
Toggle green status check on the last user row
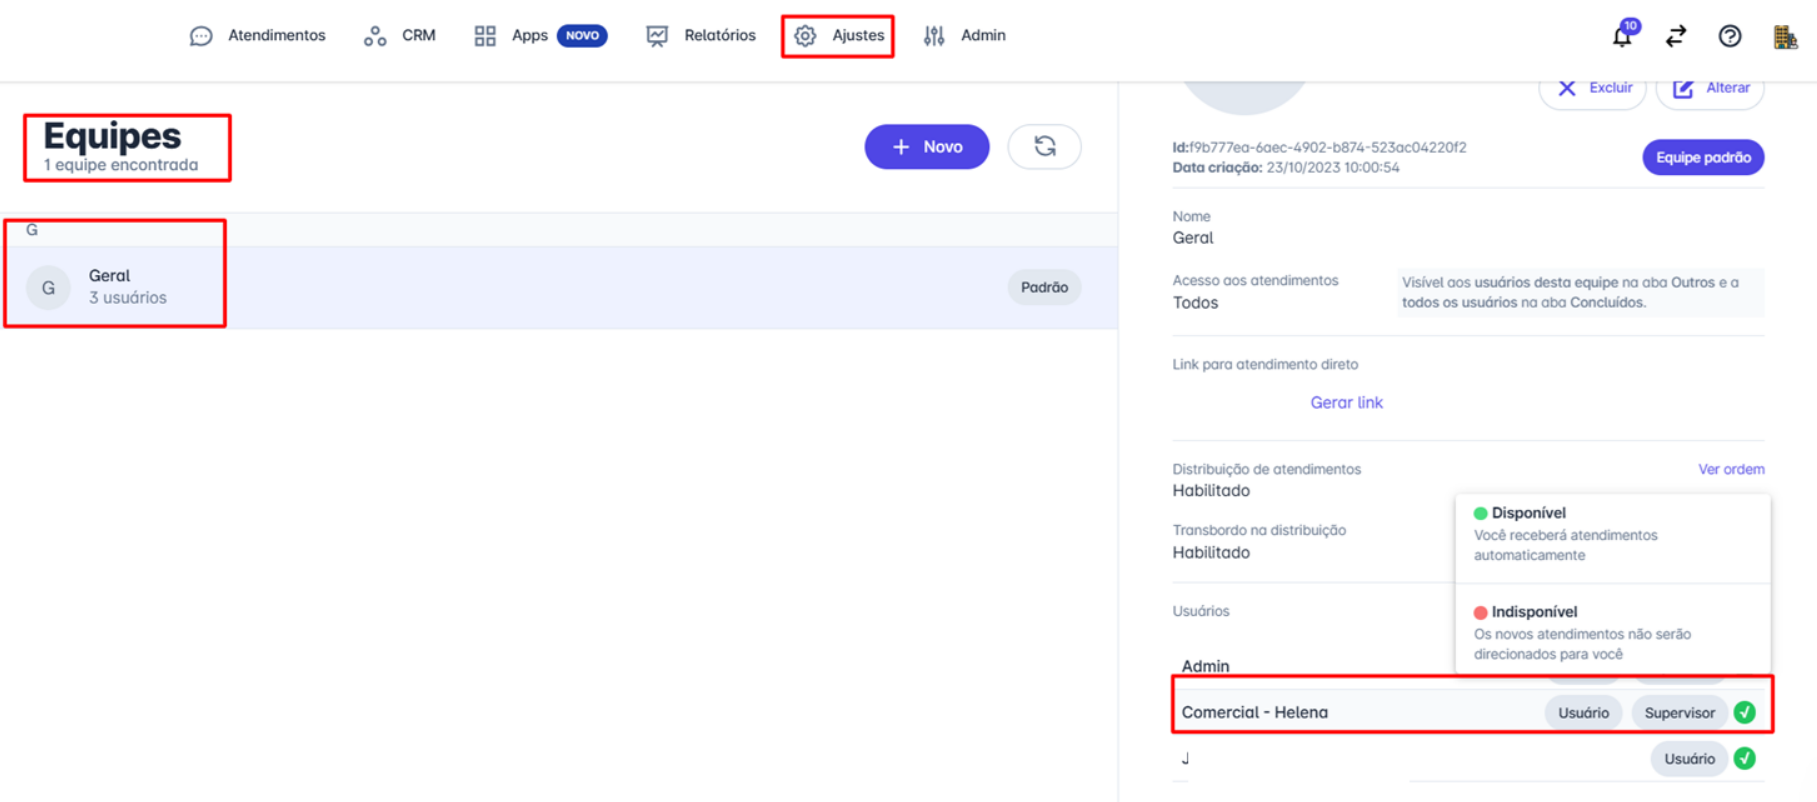1745,758
